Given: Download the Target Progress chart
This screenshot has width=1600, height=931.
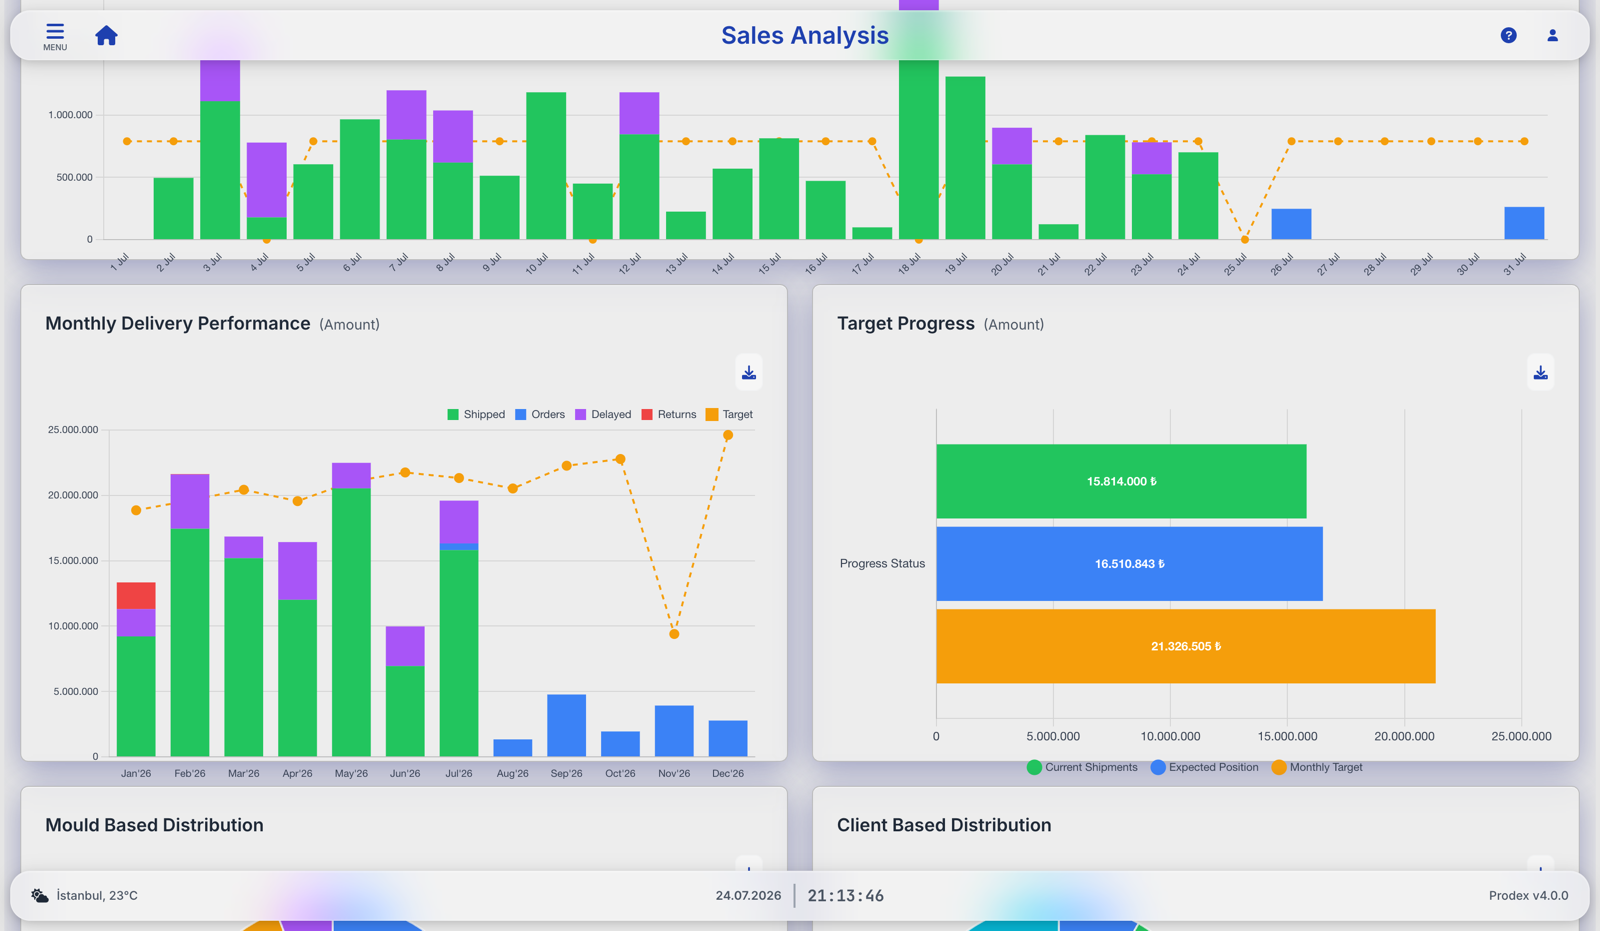Looking at the screenshot, I should [x=1540, y=373].
